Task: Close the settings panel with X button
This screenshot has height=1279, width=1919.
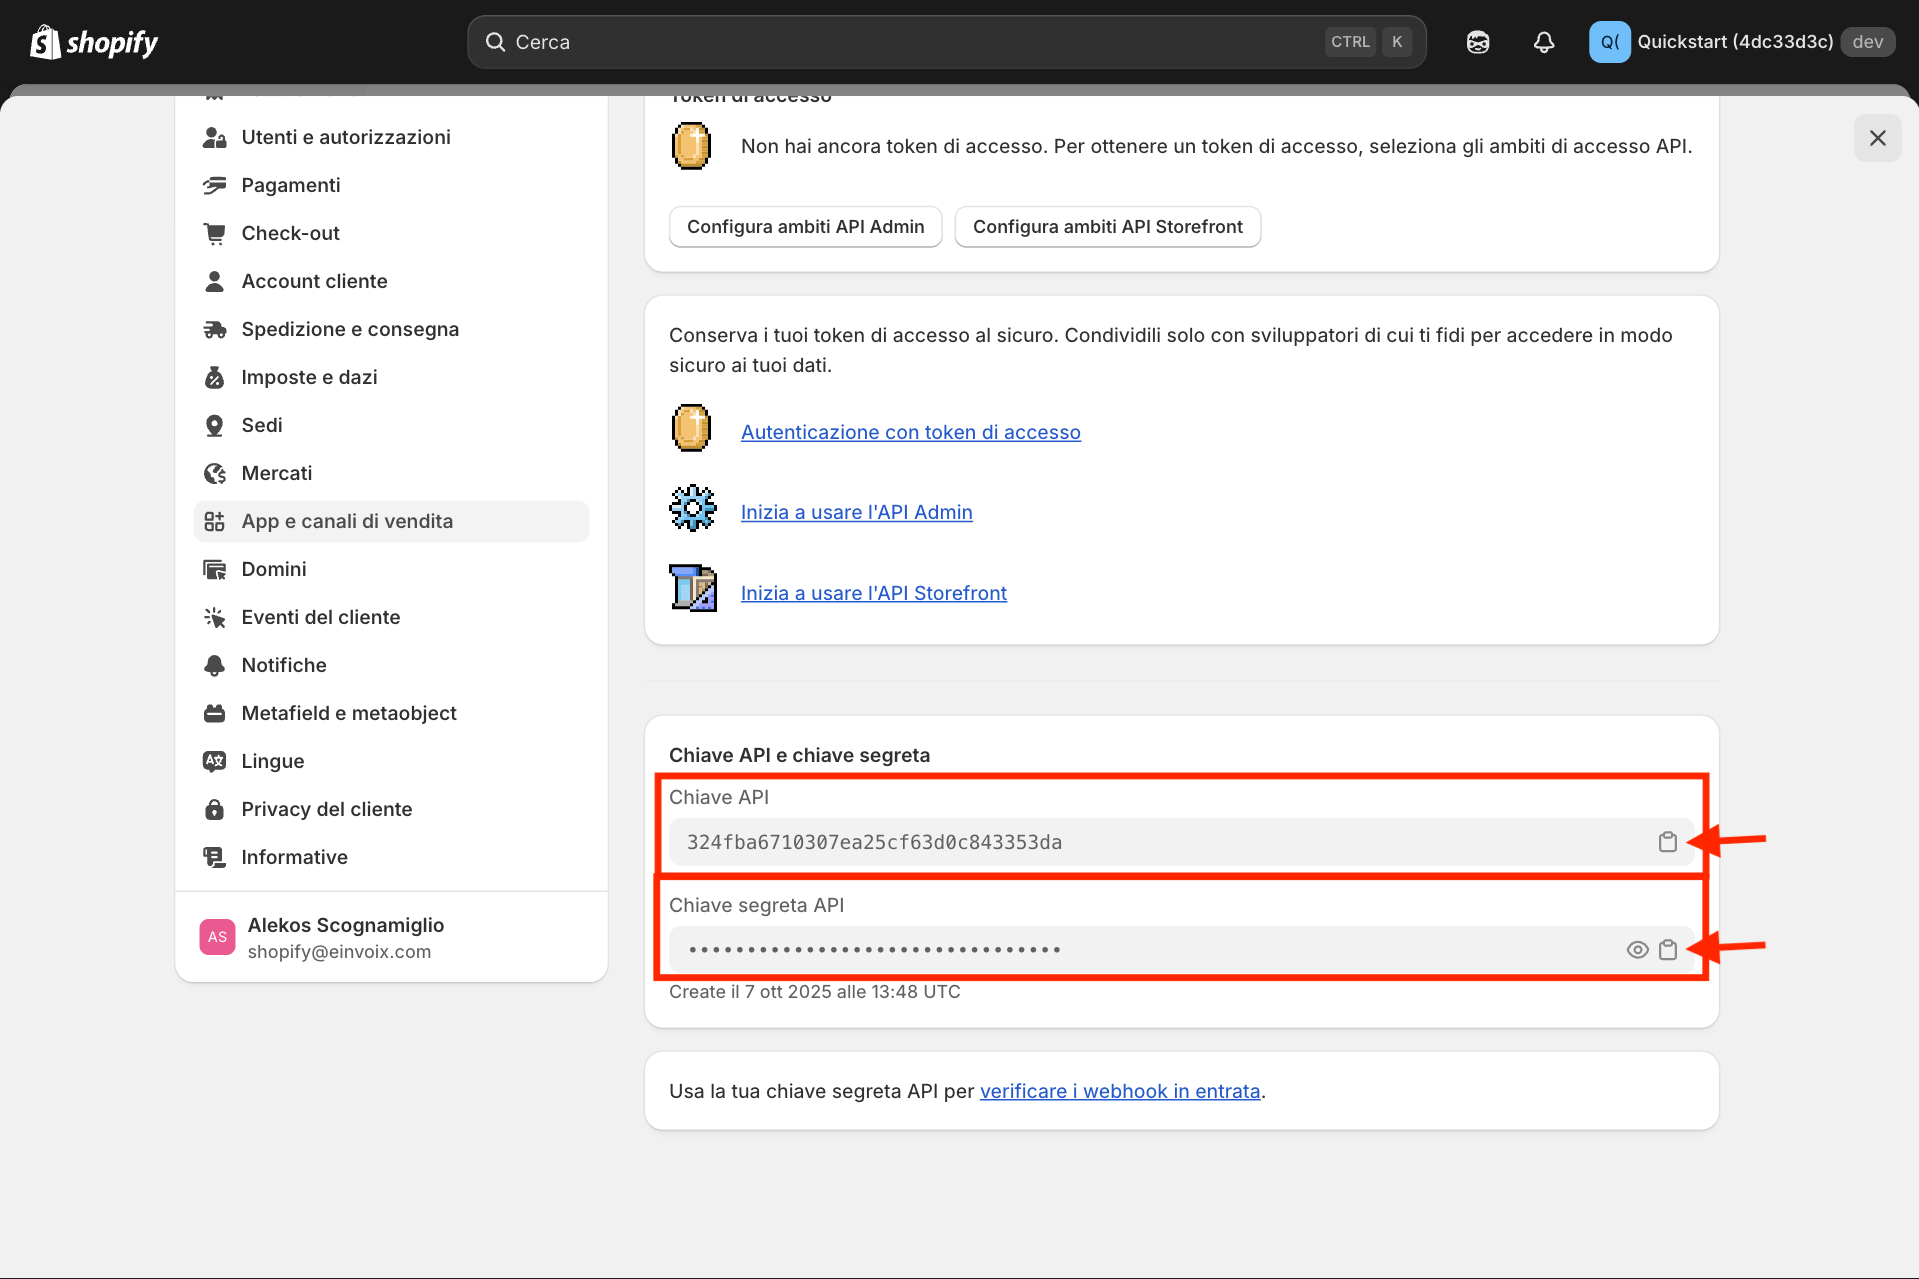Action: (x=1877, y=138)
